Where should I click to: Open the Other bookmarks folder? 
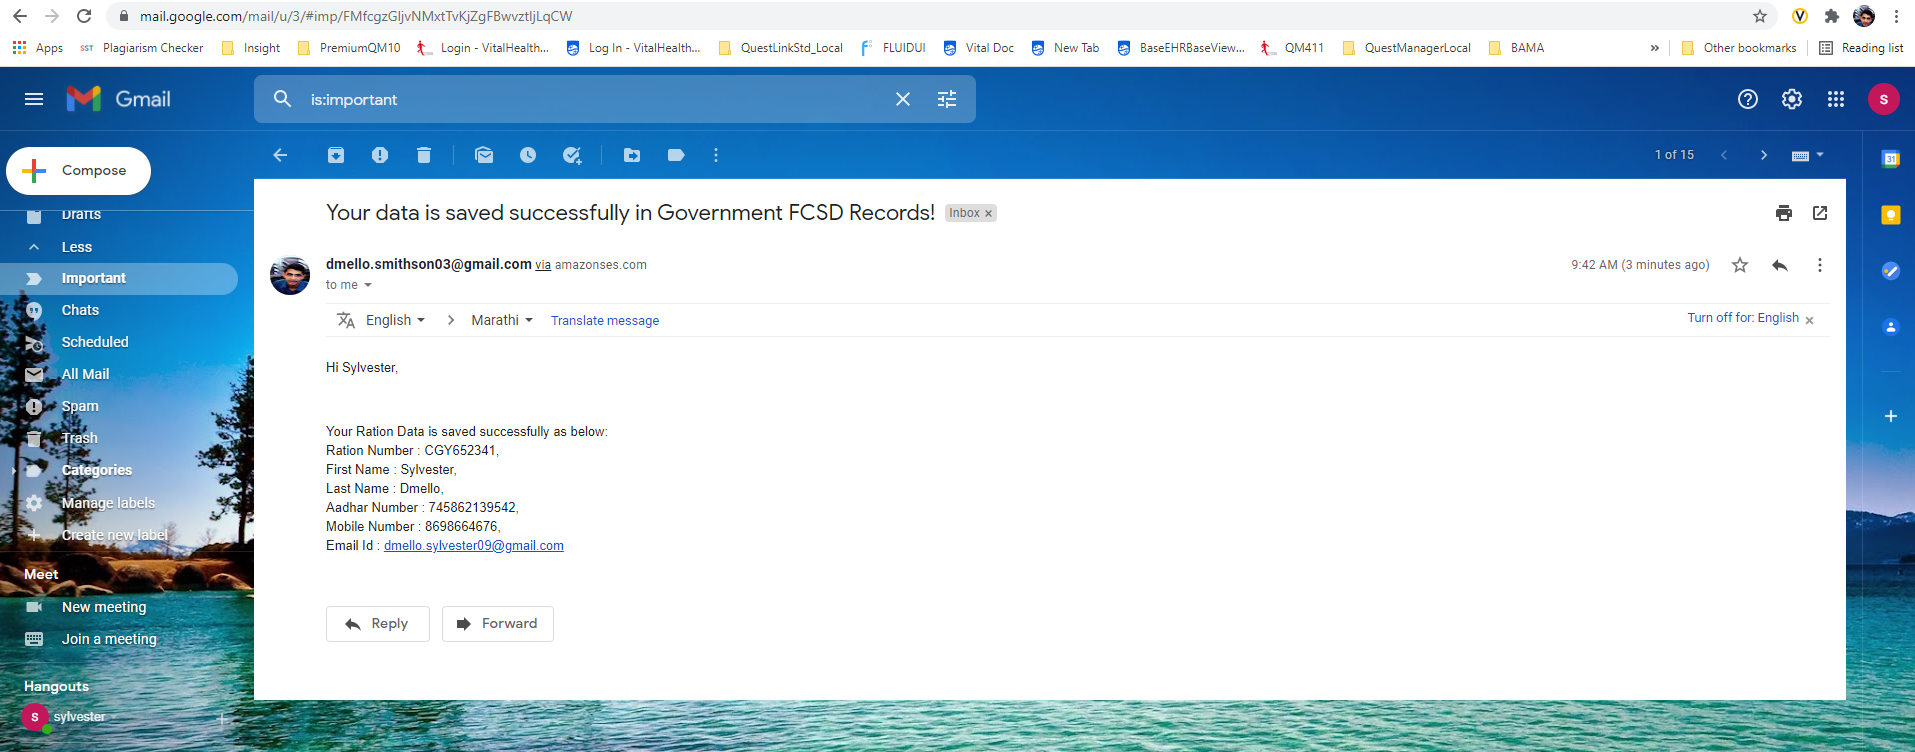click(x=1739, y=48)
